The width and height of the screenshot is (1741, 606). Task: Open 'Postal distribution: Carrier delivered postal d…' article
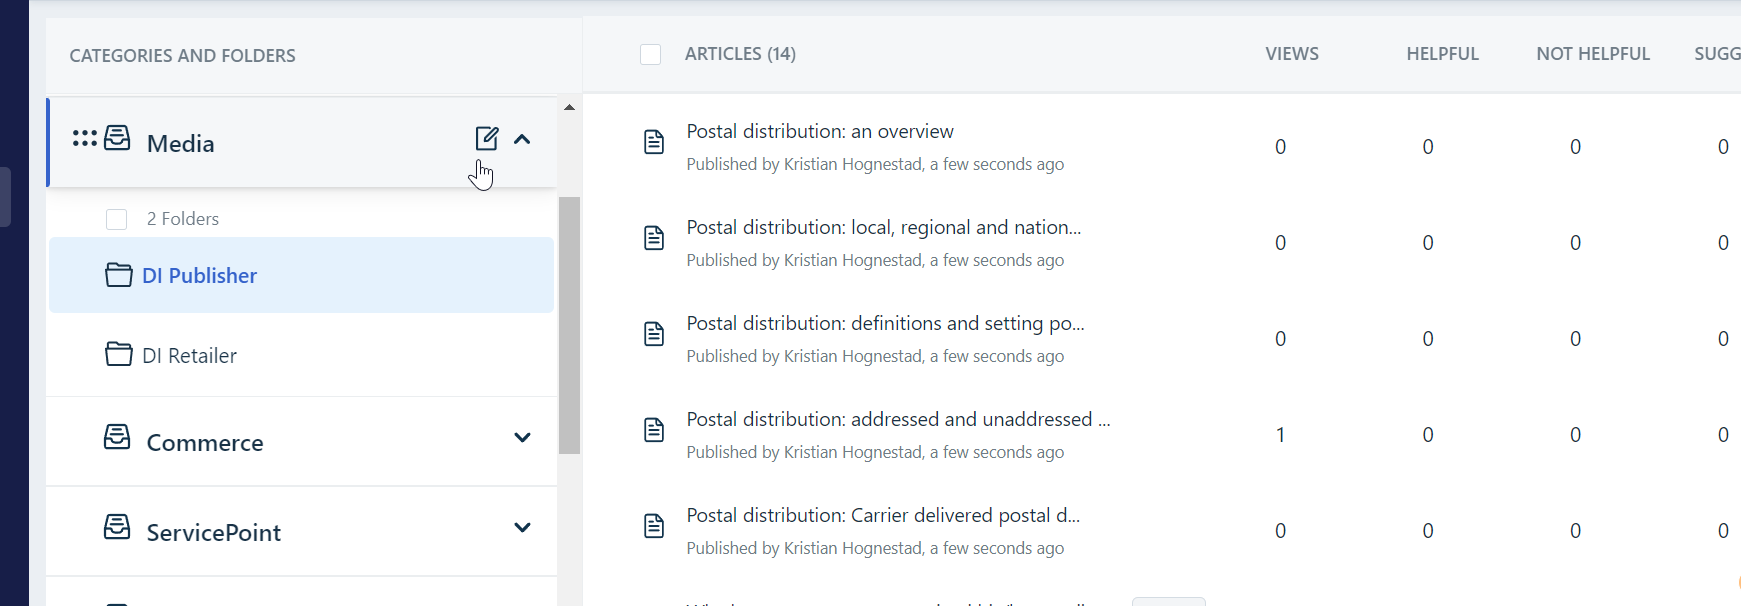coord(884,515)
